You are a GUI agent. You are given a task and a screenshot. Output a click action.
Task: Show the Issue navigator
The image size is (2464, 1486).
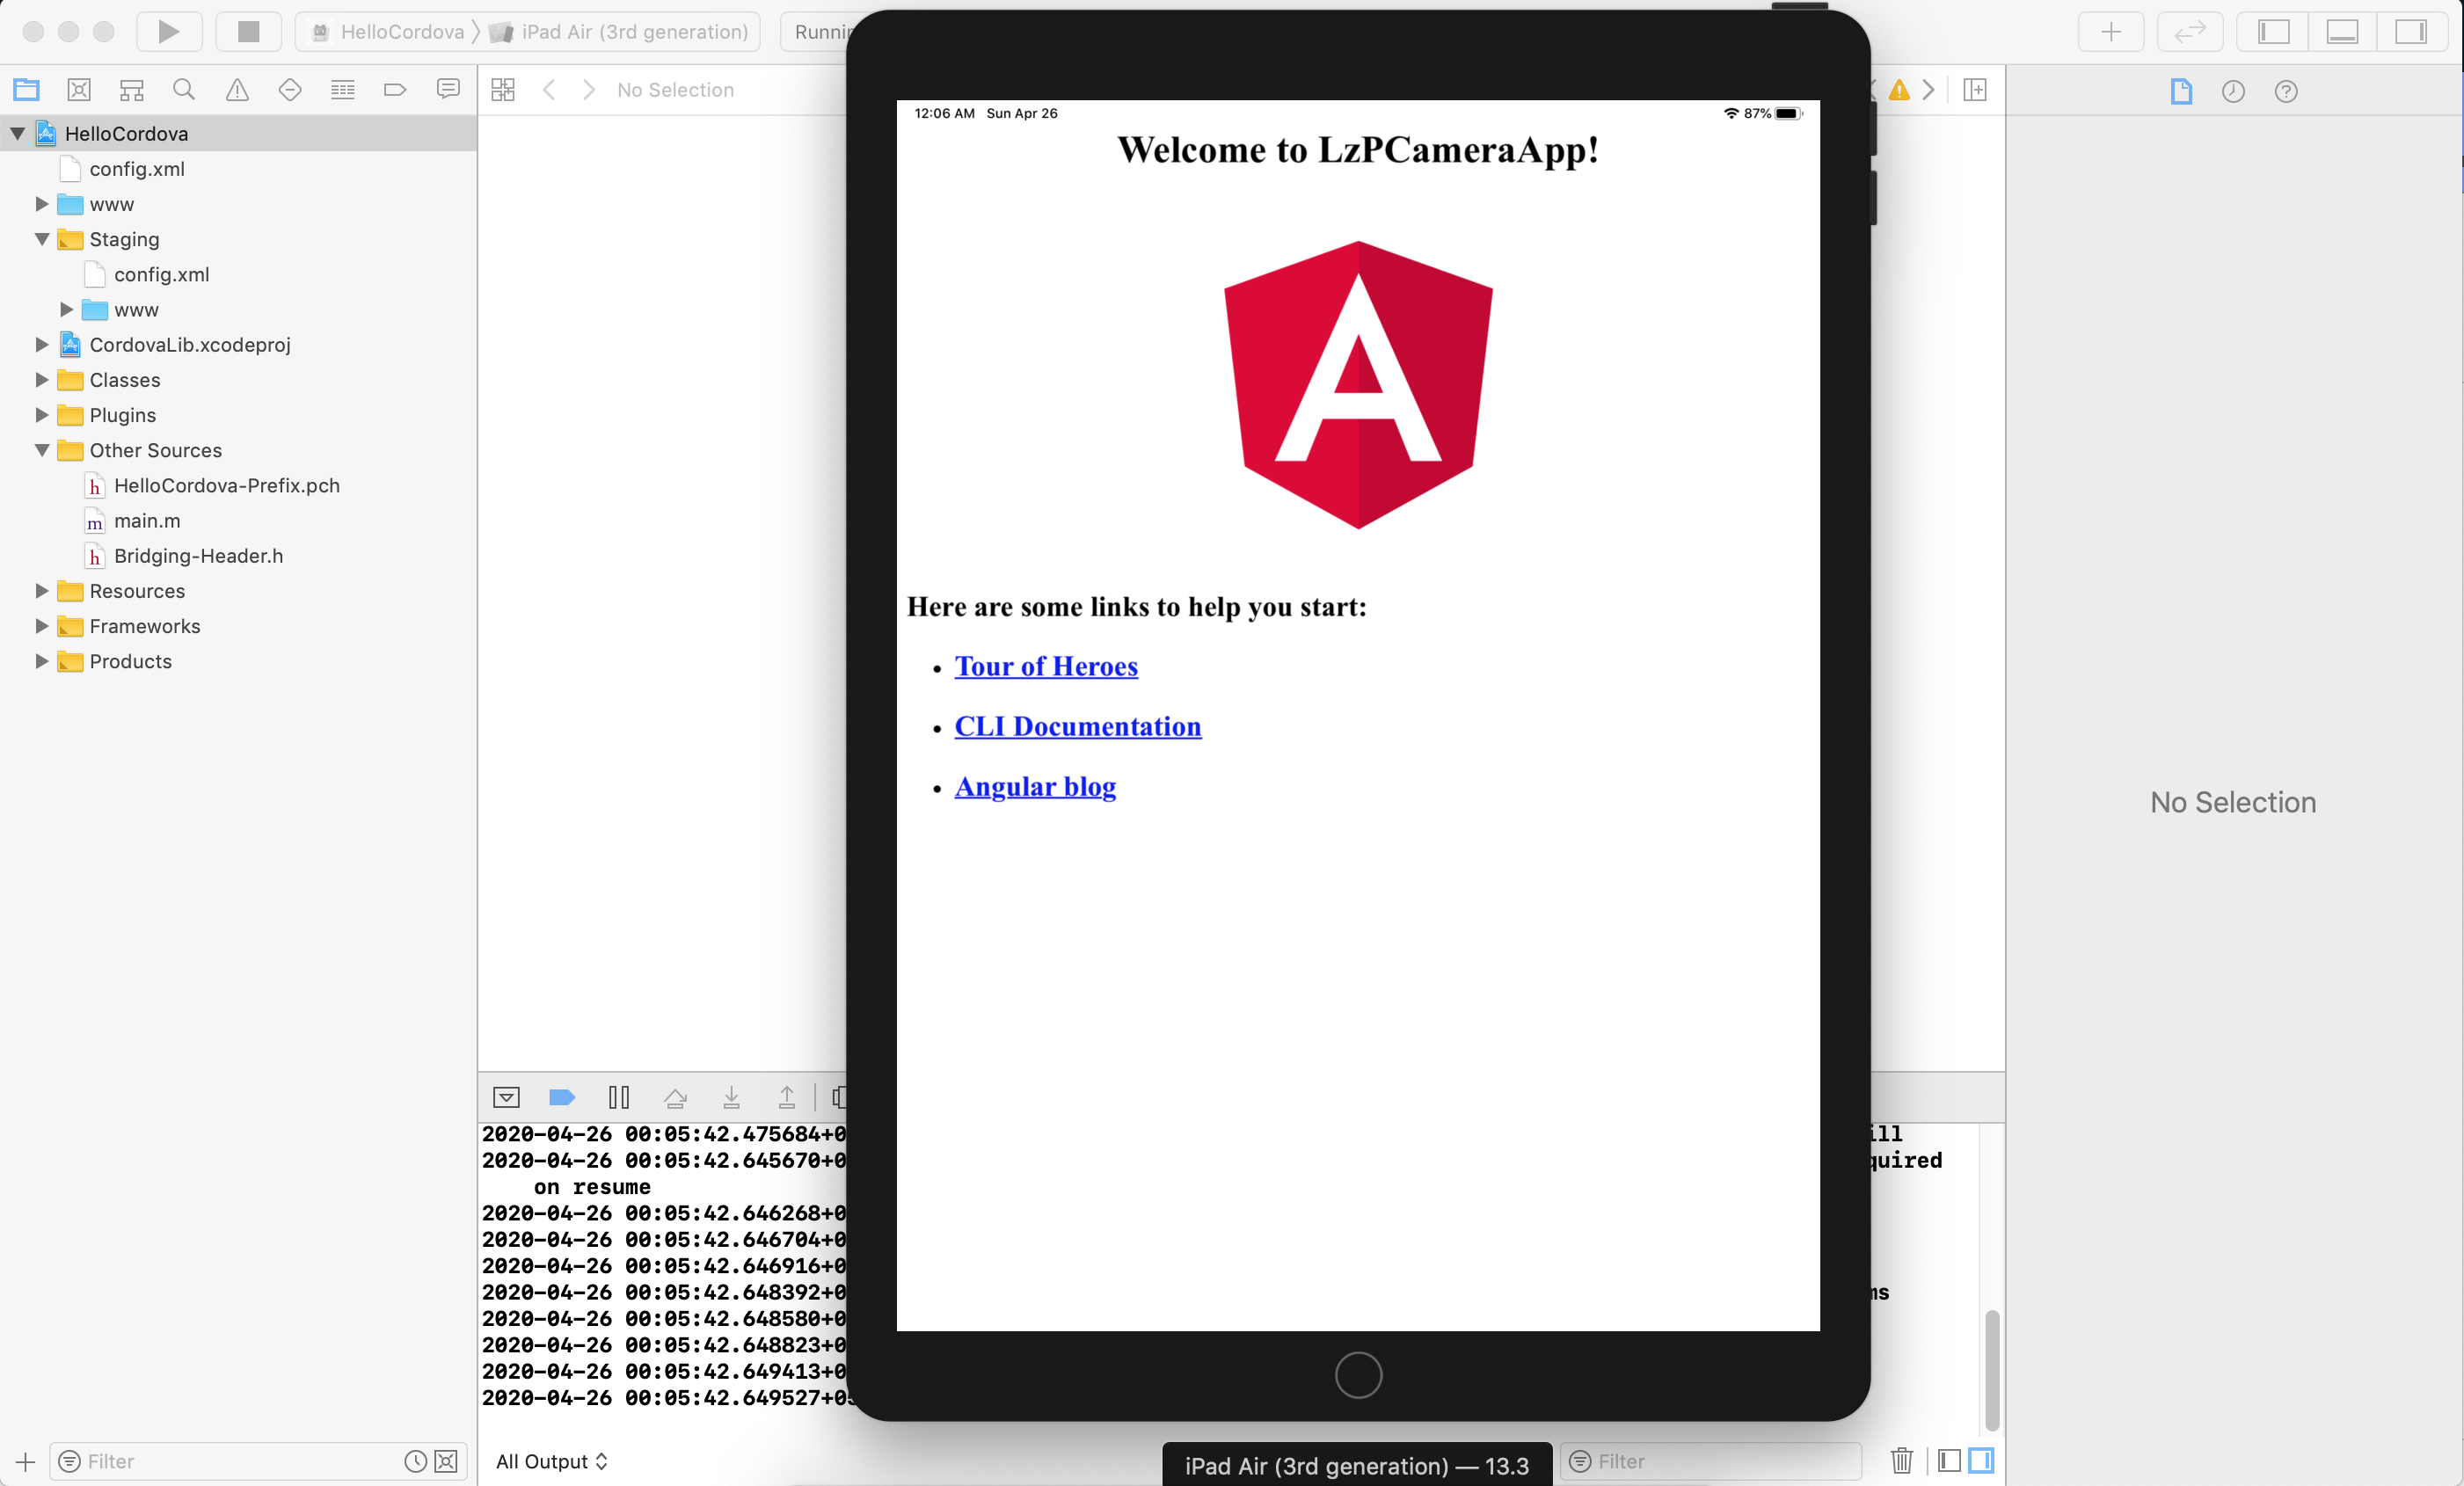pyautogui.click(x=237, y=90)
